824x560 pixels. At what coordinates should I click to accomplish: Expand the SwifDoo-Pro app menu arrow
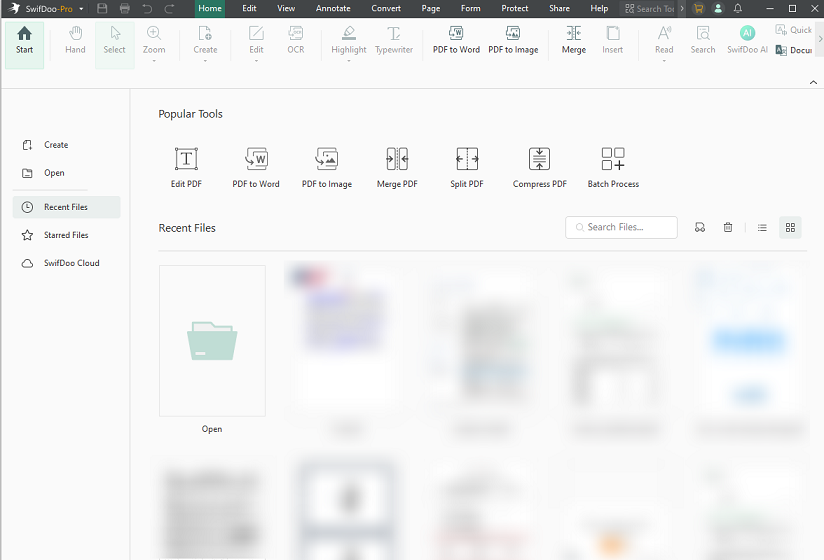(x=81, y=9)
